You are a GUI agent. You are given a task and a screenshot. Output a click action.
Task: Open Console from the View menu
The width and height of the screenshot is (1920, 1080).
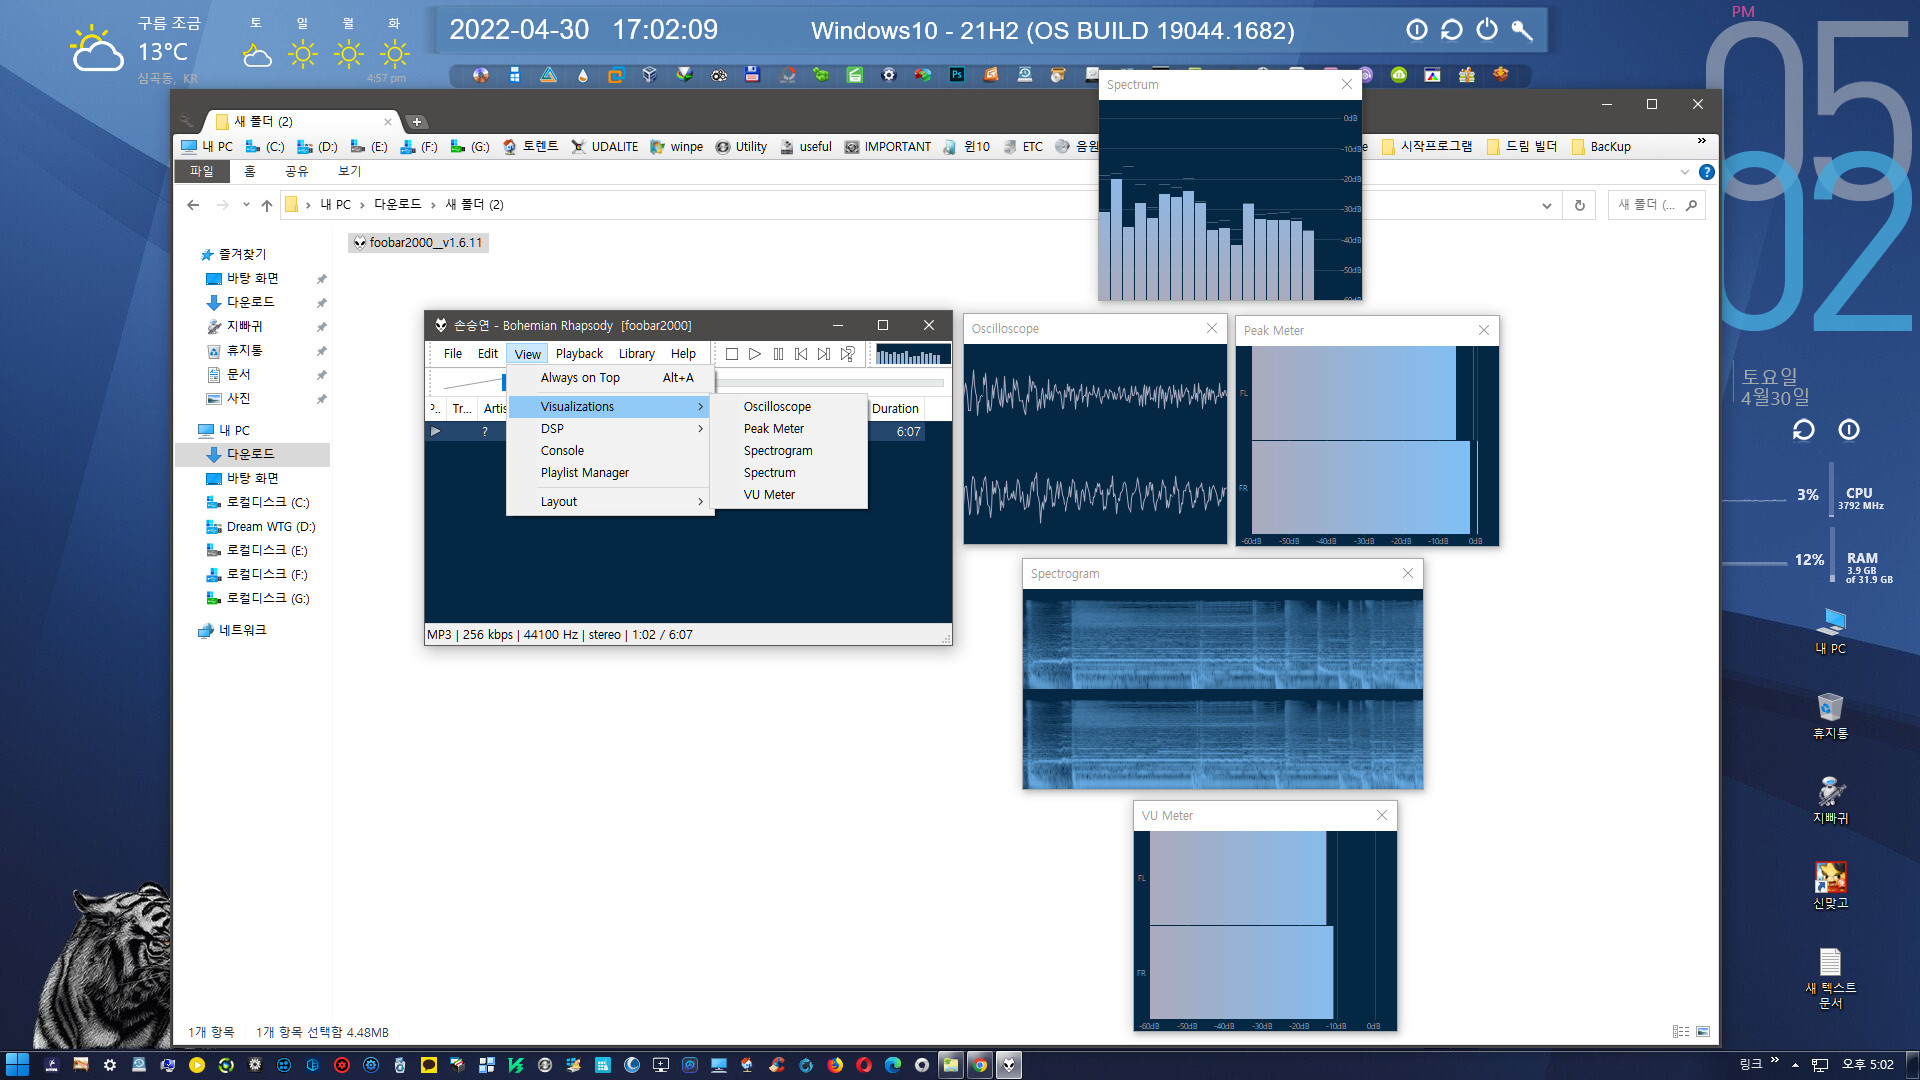[611, 451]
